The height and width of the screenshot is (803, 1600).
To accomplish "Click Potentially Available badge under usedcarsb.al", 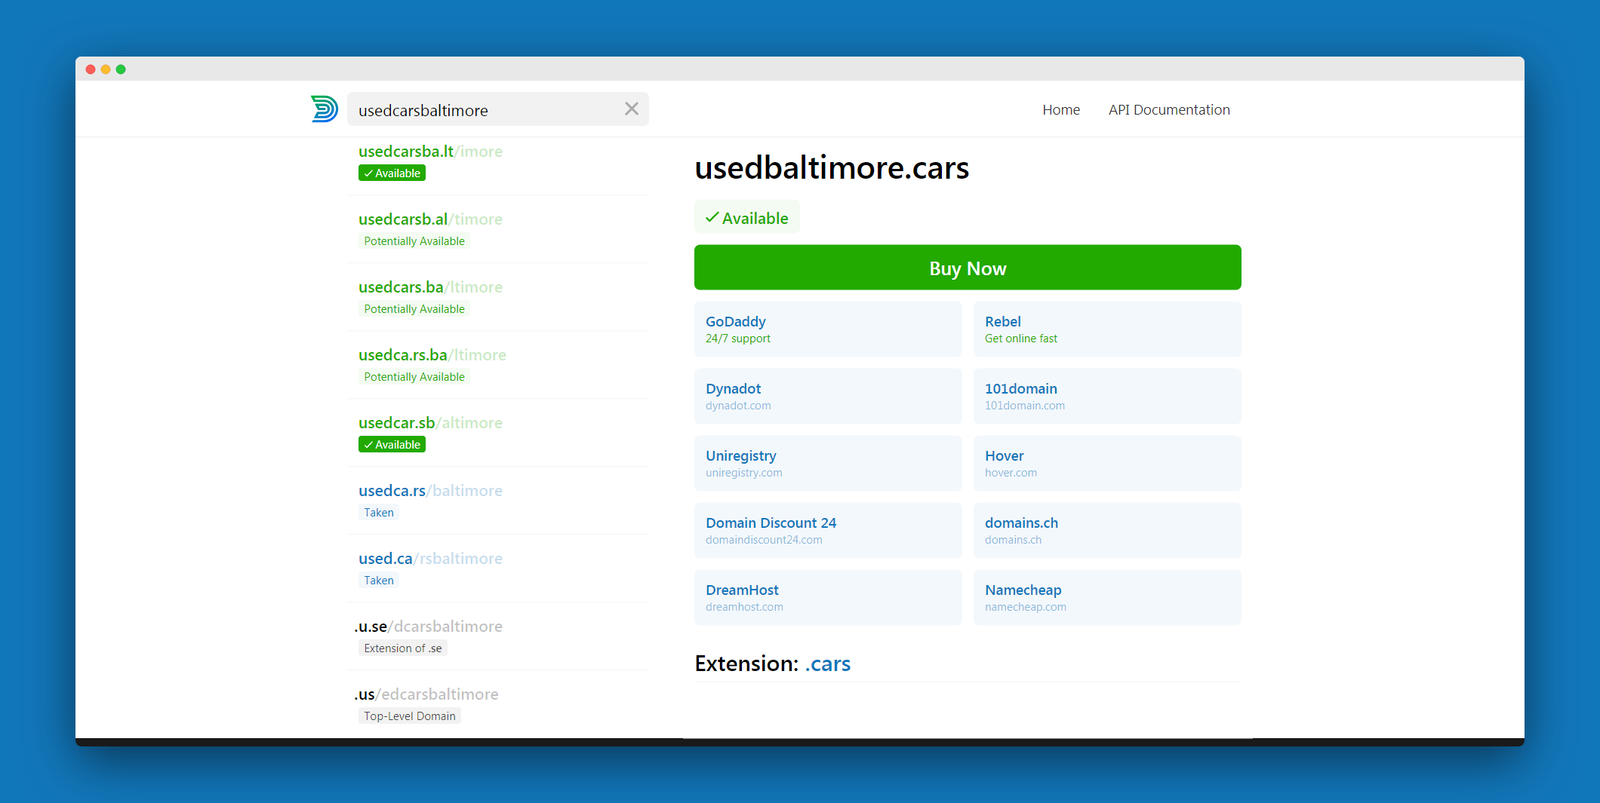I will (x=414, y=241).
